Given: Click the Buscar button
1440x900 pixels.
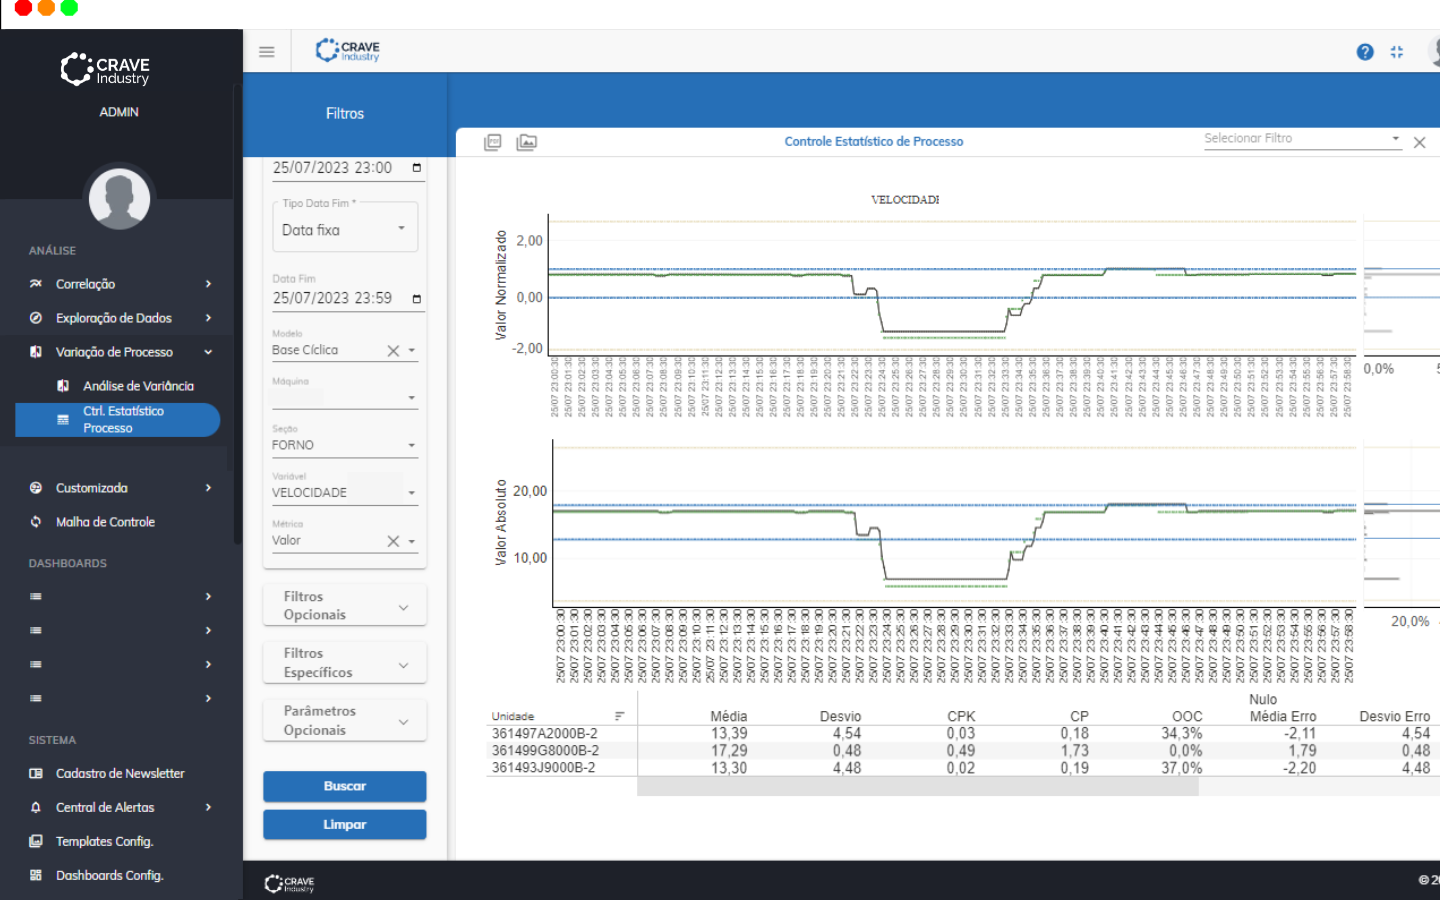Looking at the screenshot, I should click(x=344, y=786).
